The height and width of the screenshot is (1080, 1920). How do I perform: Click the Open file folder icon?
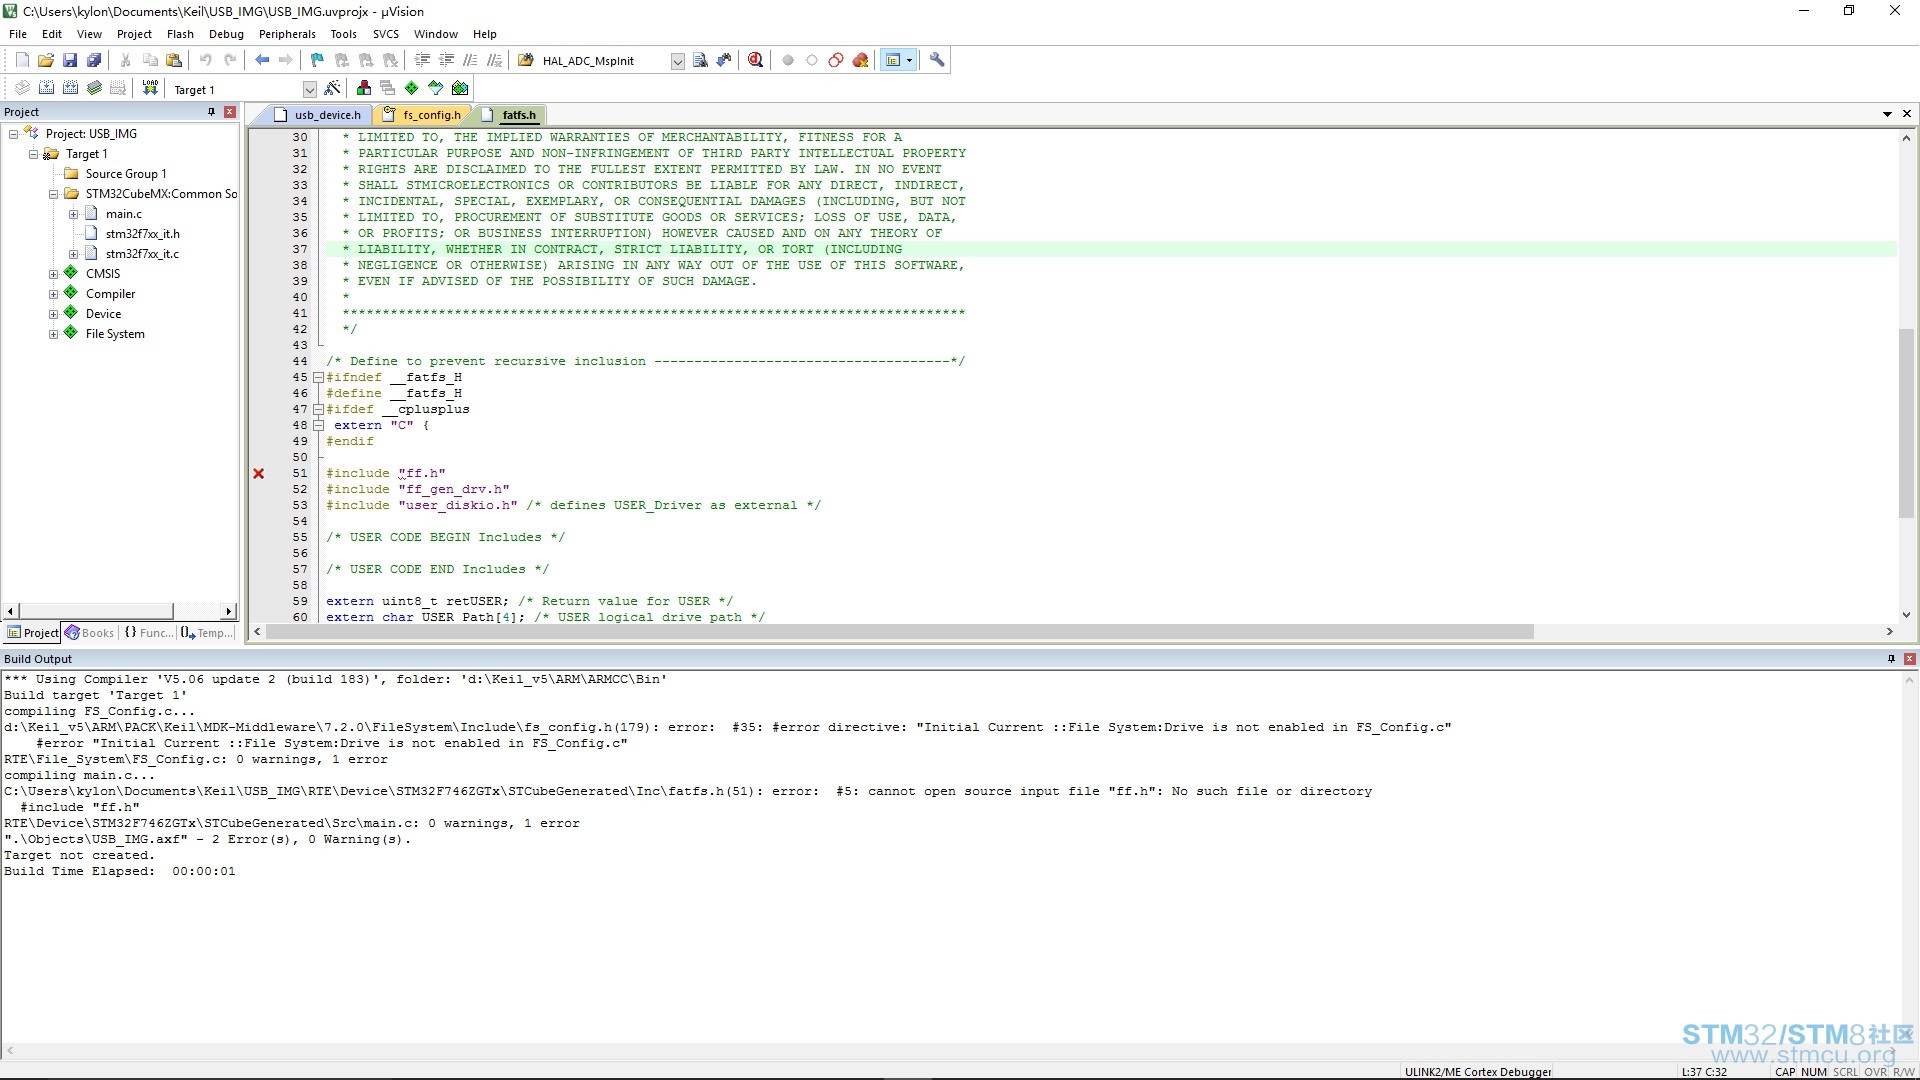[46, 60]
